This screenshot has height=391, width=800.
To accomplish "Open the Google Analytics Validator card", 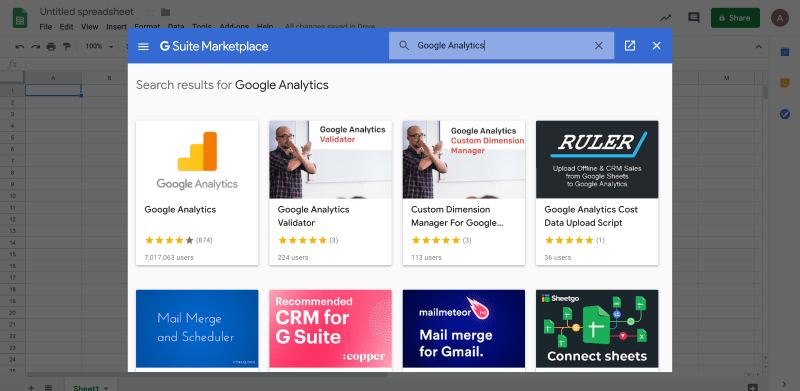I will point(331,193).
